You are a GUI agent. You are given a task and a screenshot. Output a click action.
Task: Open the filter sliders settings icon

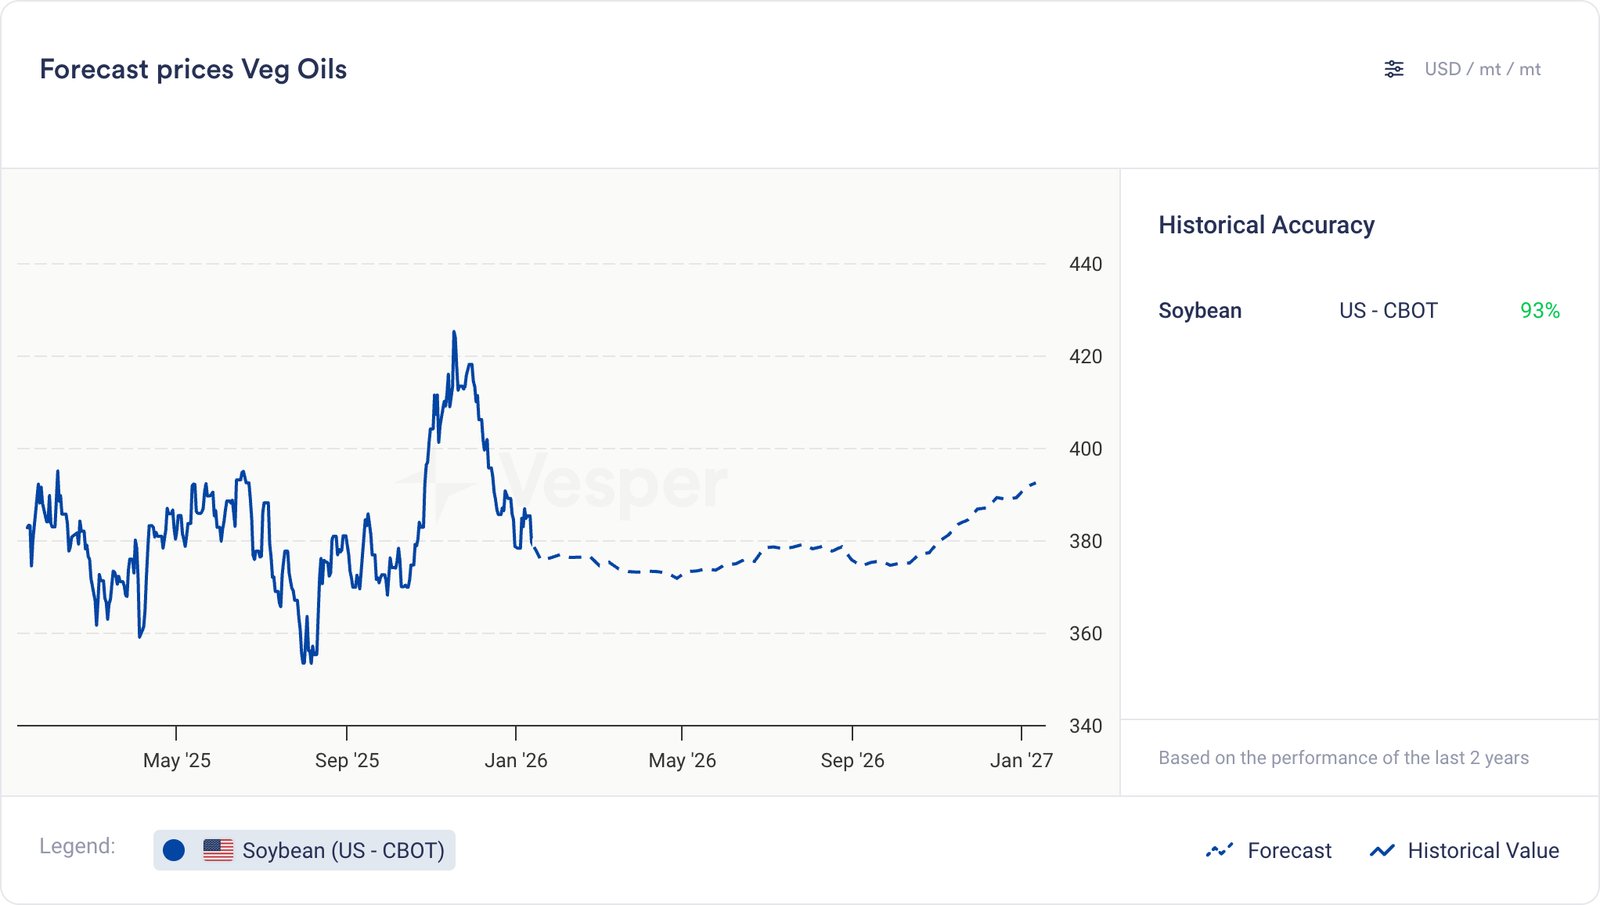click(x=1393, y=69)
